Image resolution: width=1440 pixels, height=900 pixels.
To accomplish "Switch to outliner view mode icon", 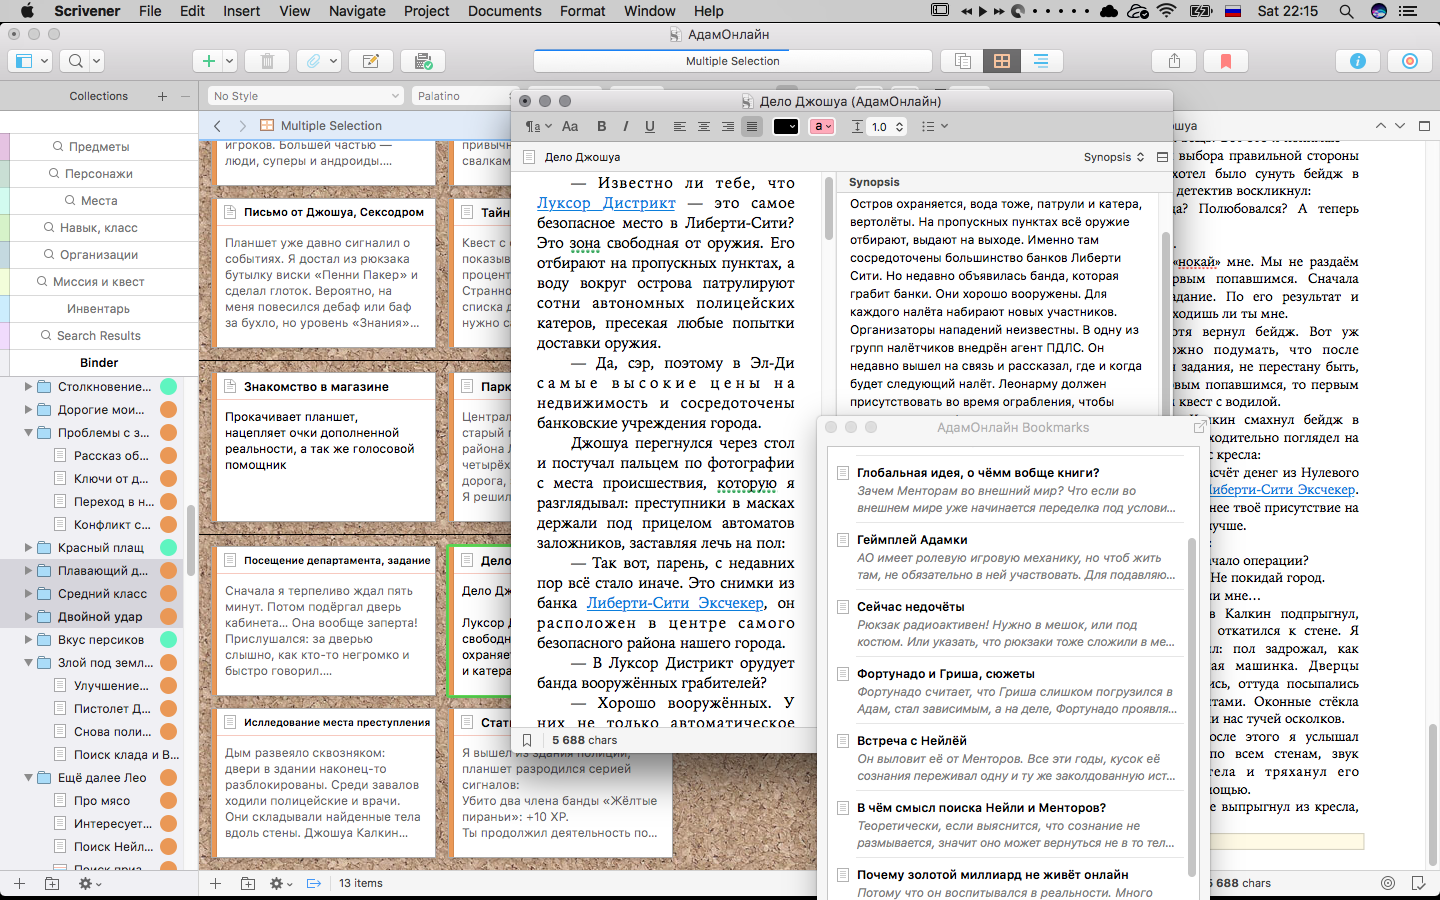I will (x=1040, y=61).
